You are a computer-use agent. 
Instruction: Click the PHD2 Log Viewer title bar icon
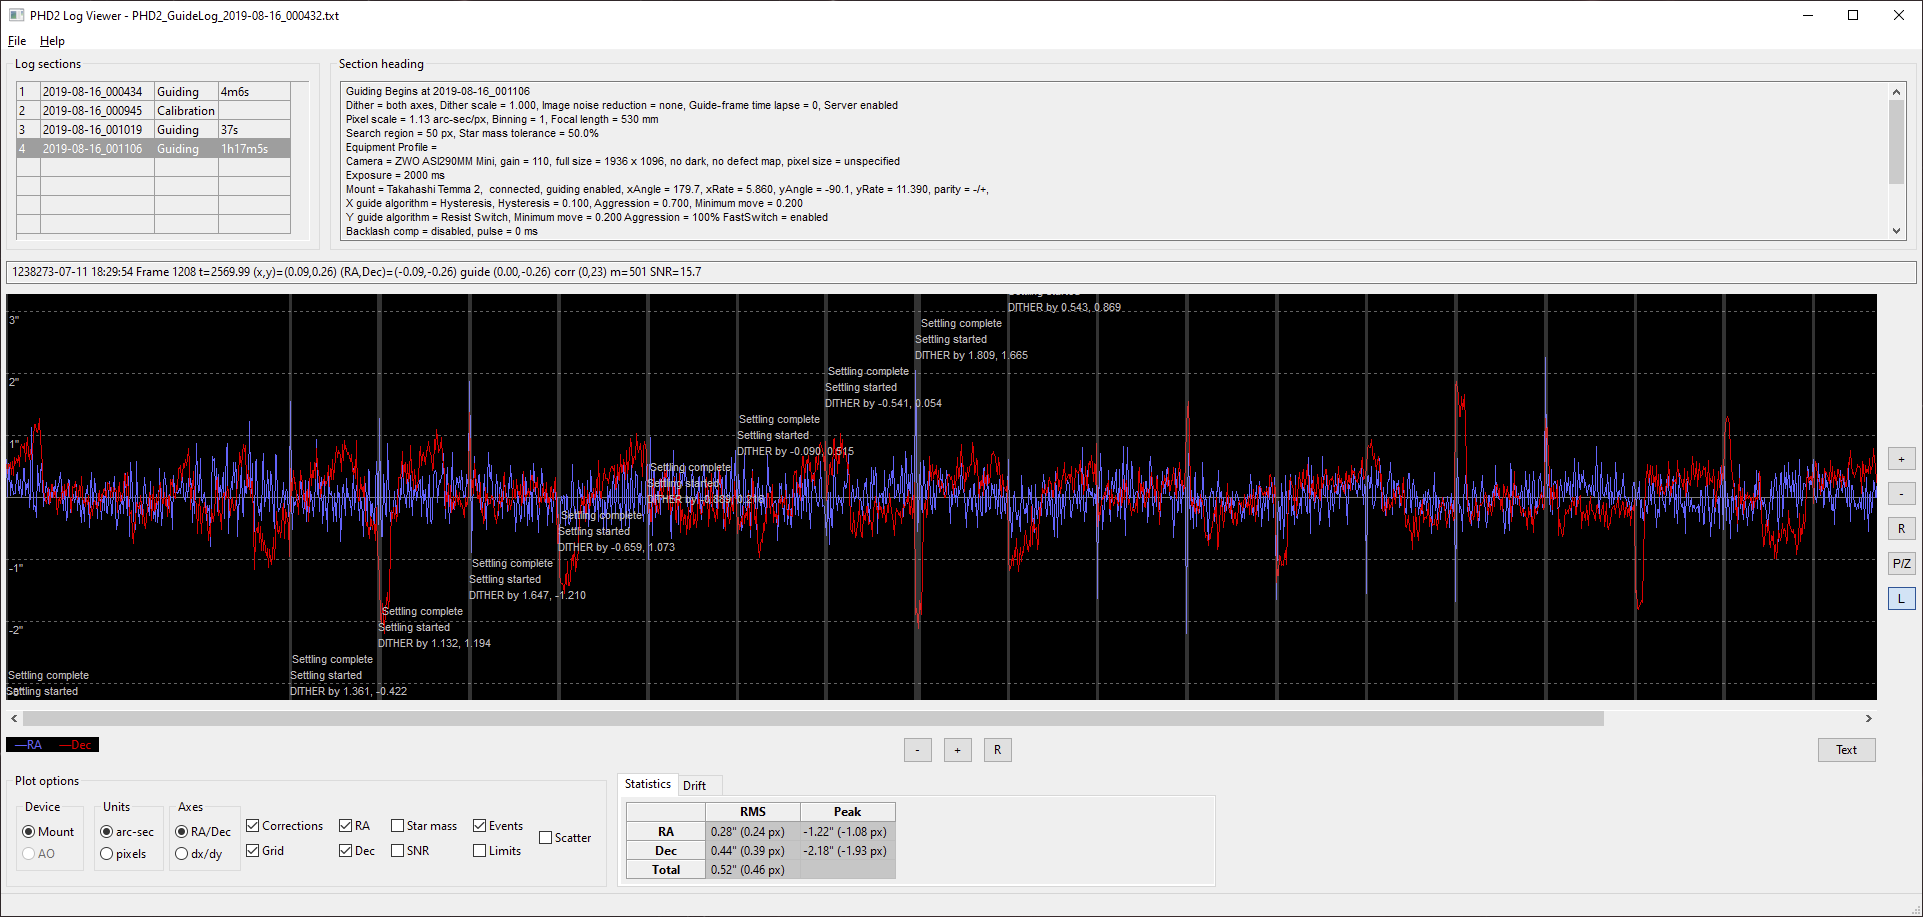coord(16,16)
